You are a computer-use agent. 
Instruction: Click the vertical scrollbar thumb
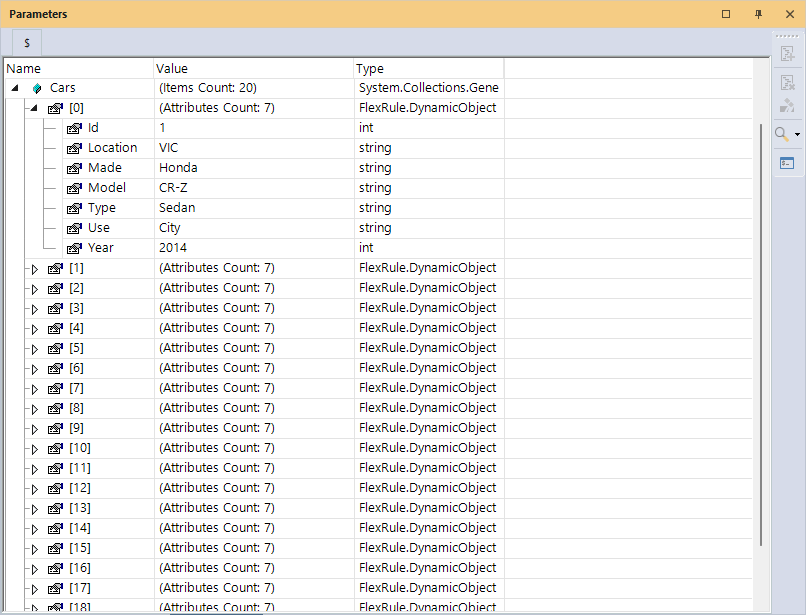click(x=761, y=335)
